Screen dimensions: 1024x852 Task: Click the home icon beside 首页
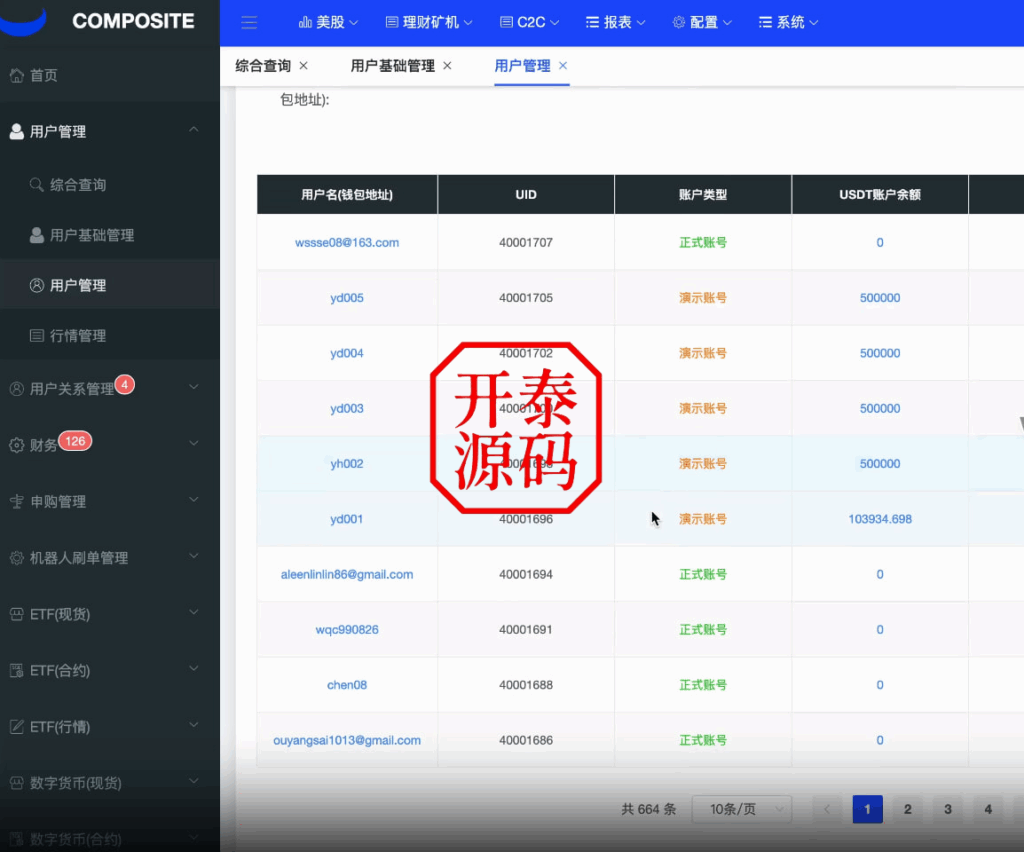pyautogui.click(x=17, y=76)
